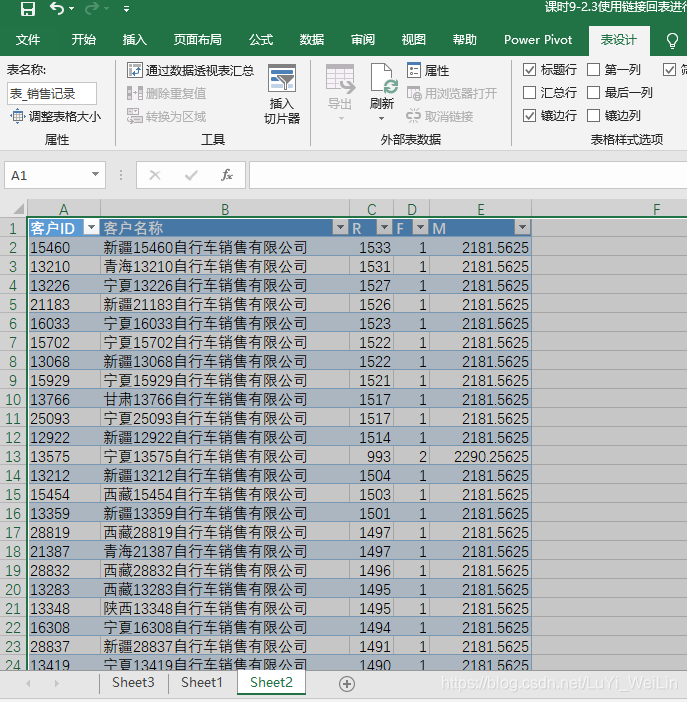The image size is (687, 702).
Task: Check the 镶边列 checkbox
Action: click(593, 116)
